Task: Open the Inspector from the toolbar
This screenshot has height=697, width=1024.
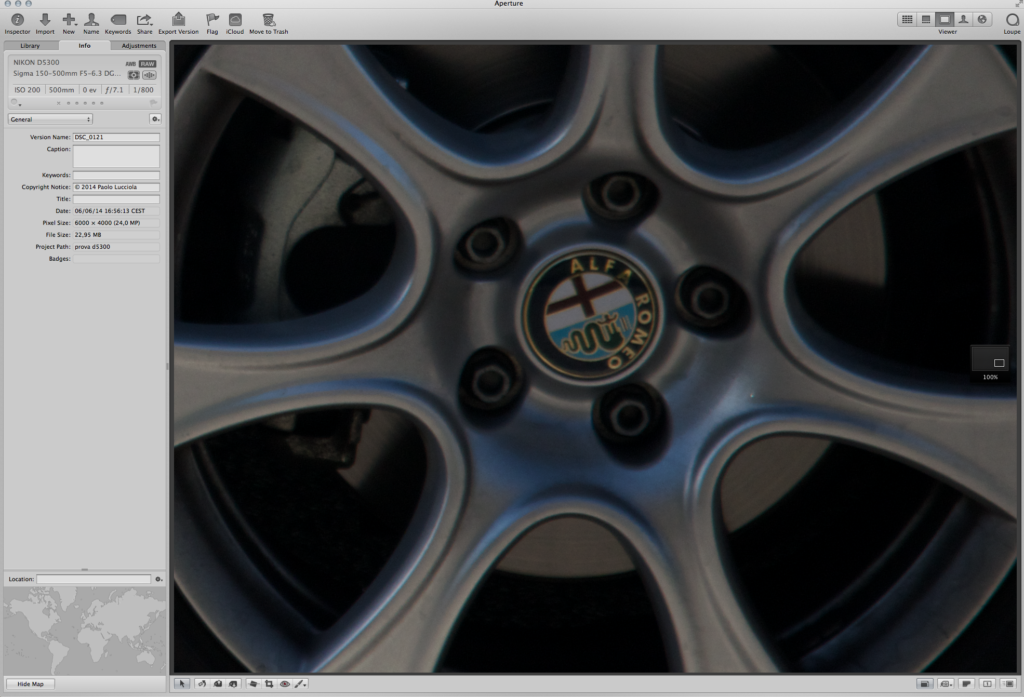Action: 18,24
